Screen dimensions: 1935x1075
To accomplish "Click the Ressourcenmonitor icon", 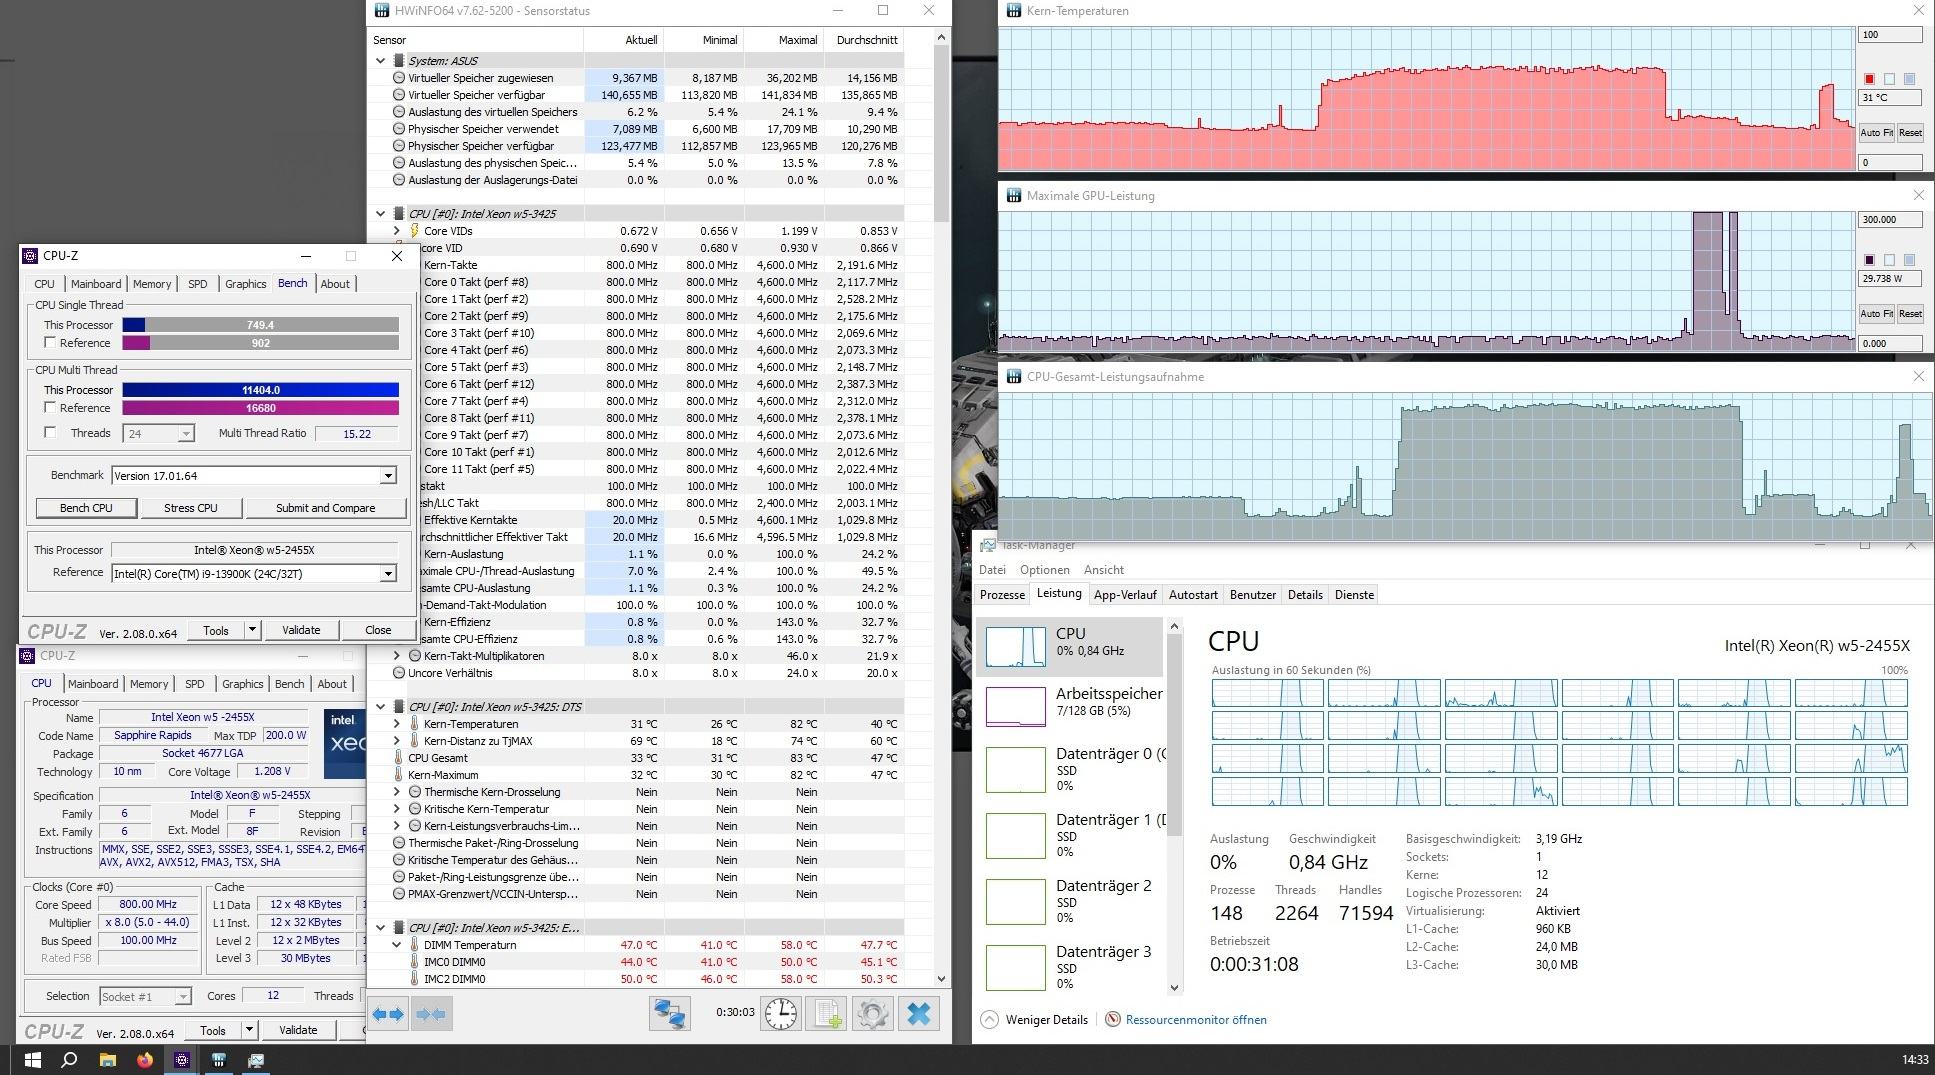I will point(1112,1019).
